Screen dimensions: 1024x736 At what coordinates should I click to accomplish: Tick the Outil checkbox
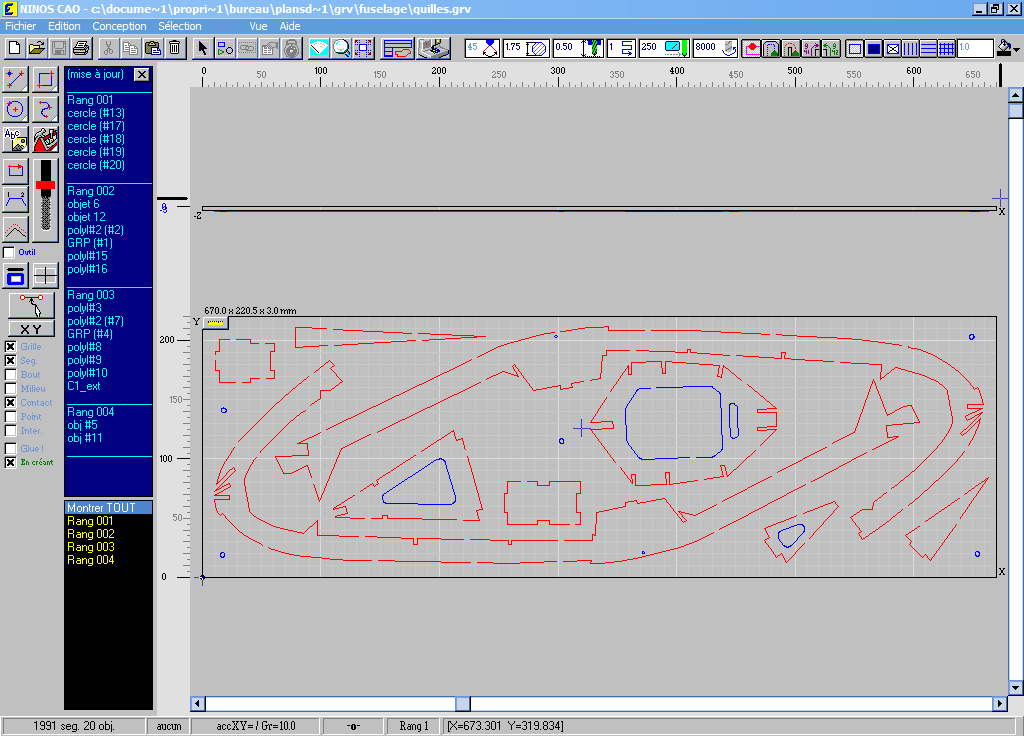pyautogui.click(x=10, y=253)
